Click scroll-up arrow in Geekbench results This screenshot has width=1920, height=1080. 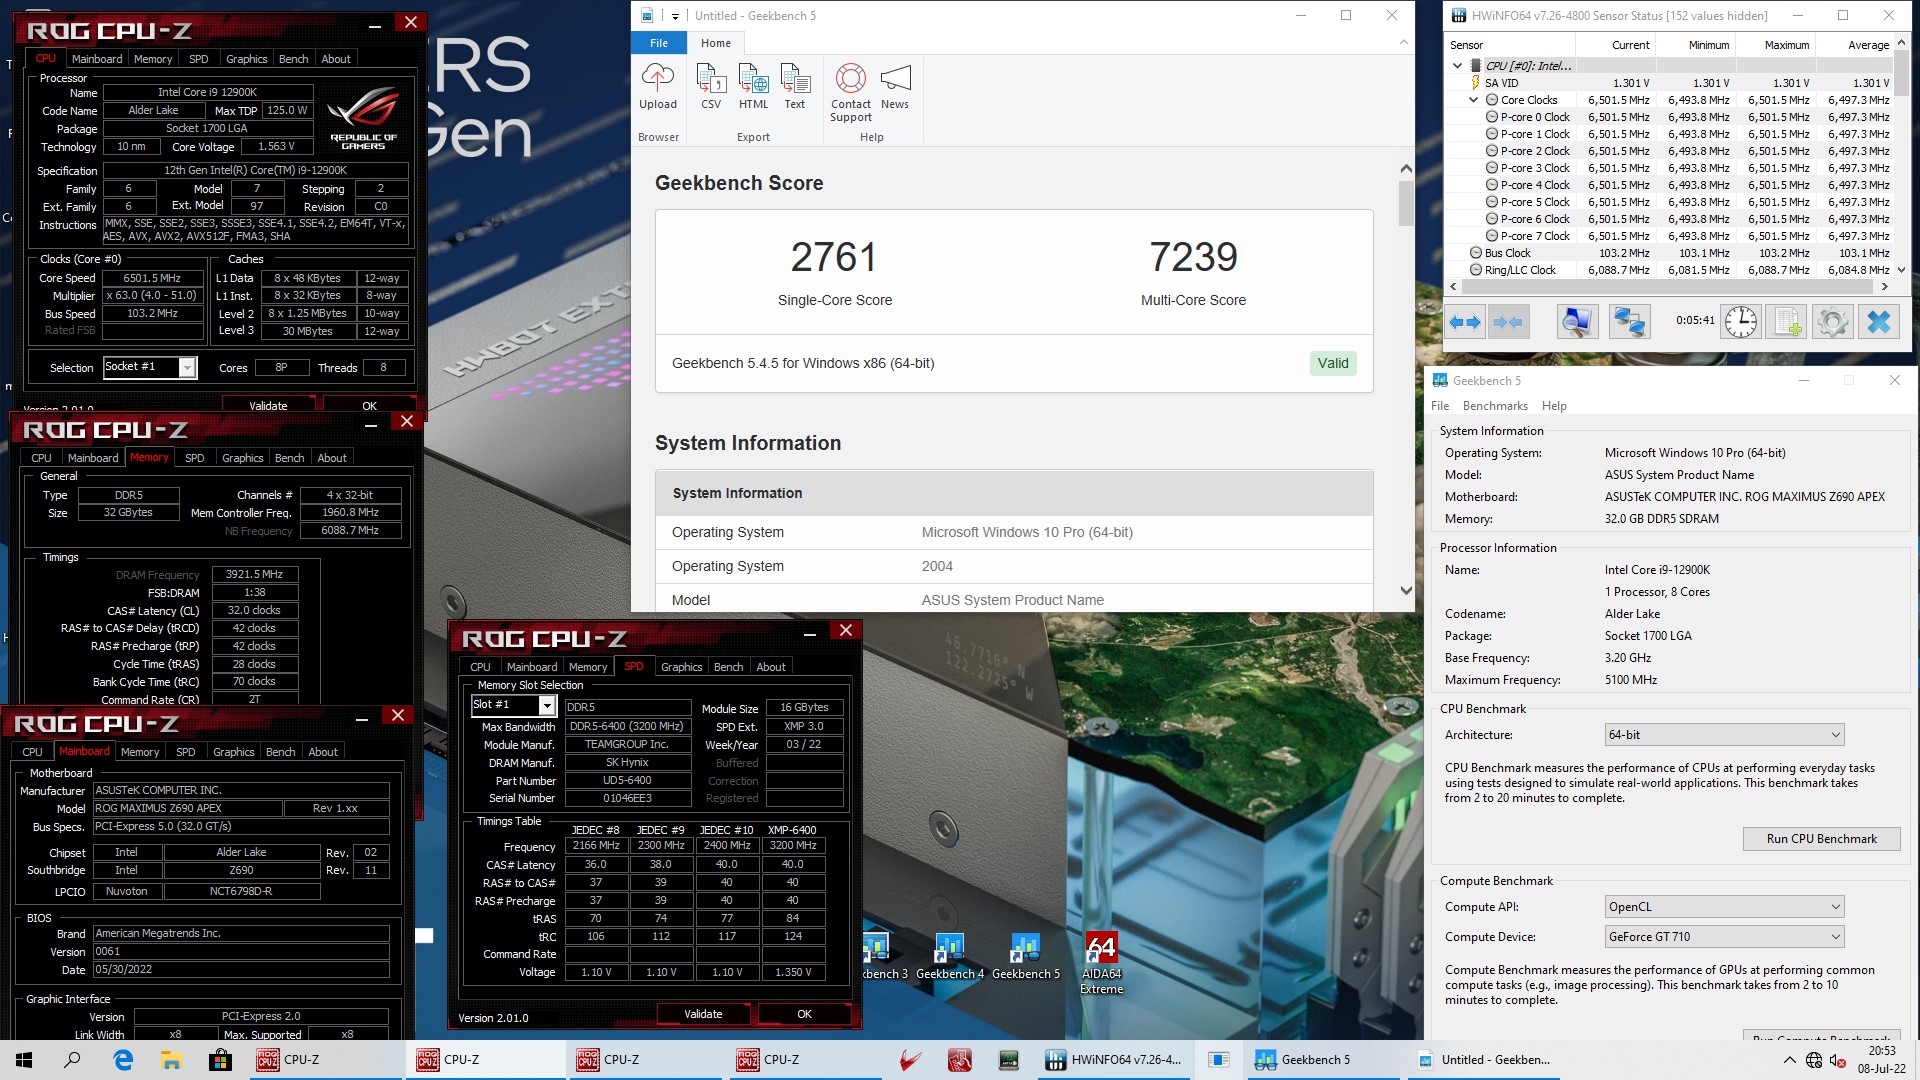pos(1406,169)
